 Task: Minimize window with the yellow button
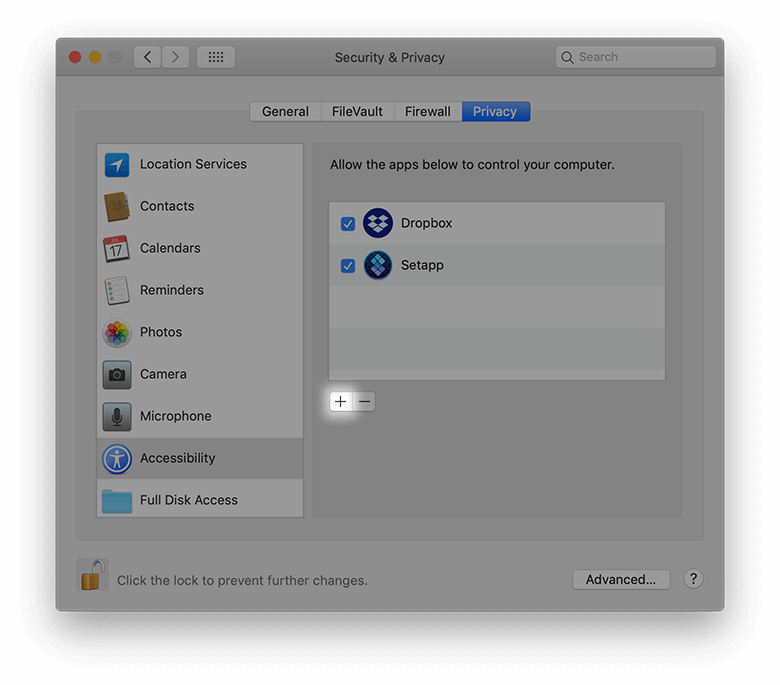pos(95,57)
